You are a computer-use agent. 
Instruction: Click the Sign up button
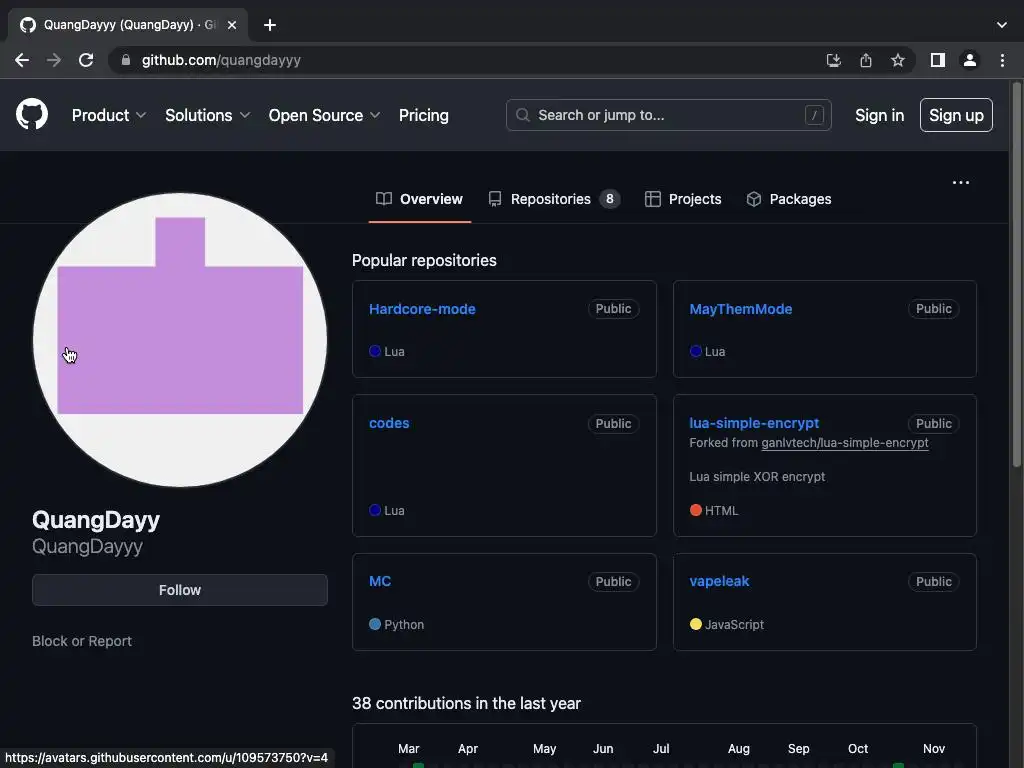[x=956, y=115]
